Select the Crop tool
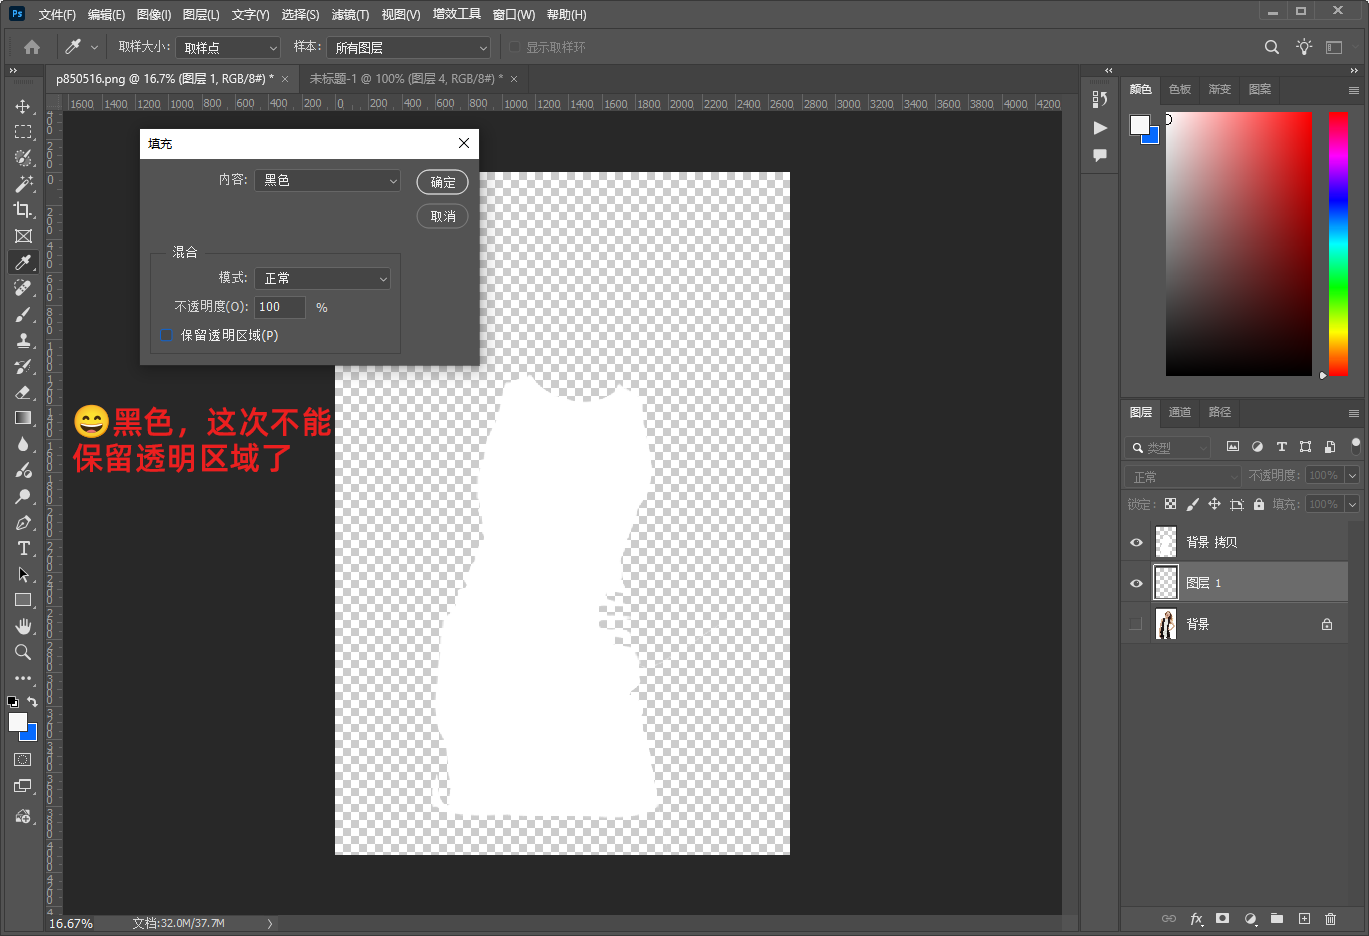 [23, 210]
